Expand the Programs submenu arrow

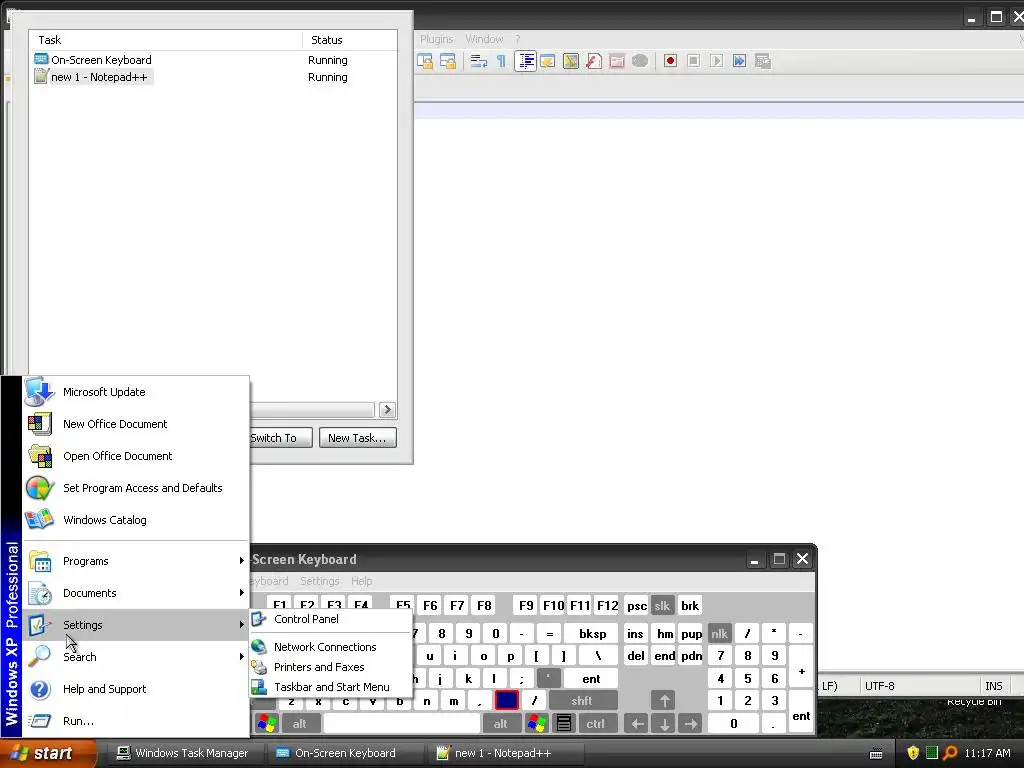pyautogui.click(x=241, y=560)
